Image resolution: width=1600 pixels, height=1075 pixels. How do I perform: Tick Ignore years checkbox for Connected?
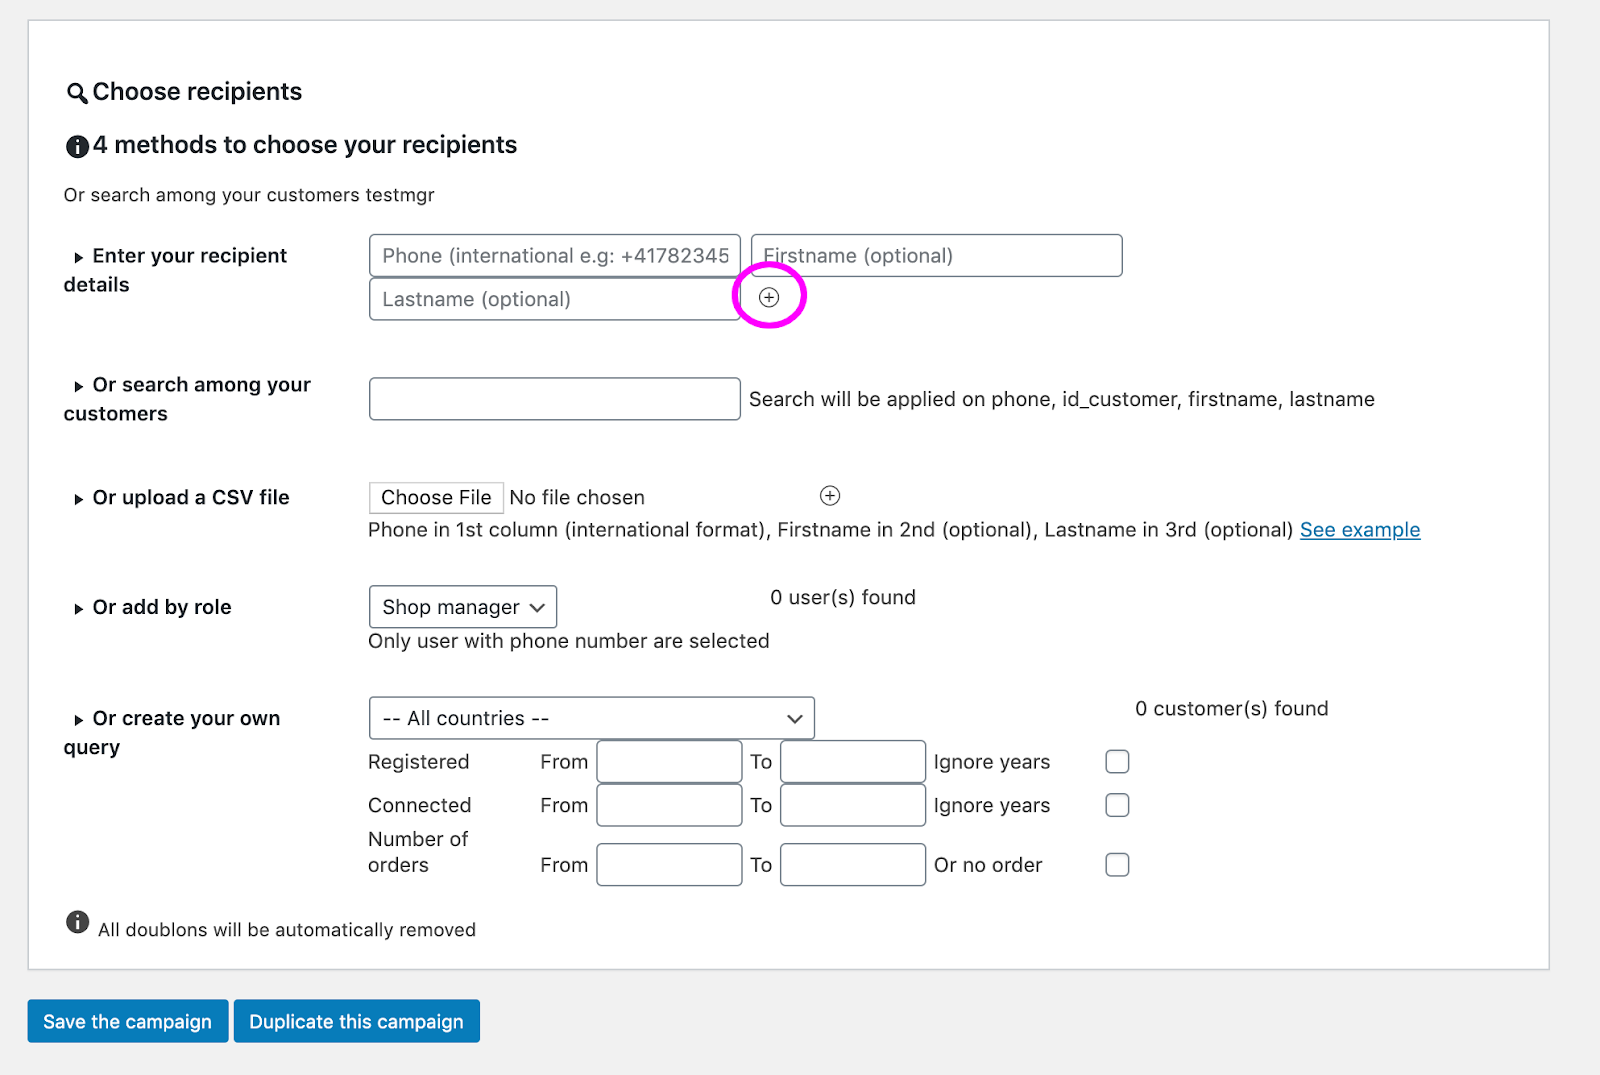(1117, 805)
